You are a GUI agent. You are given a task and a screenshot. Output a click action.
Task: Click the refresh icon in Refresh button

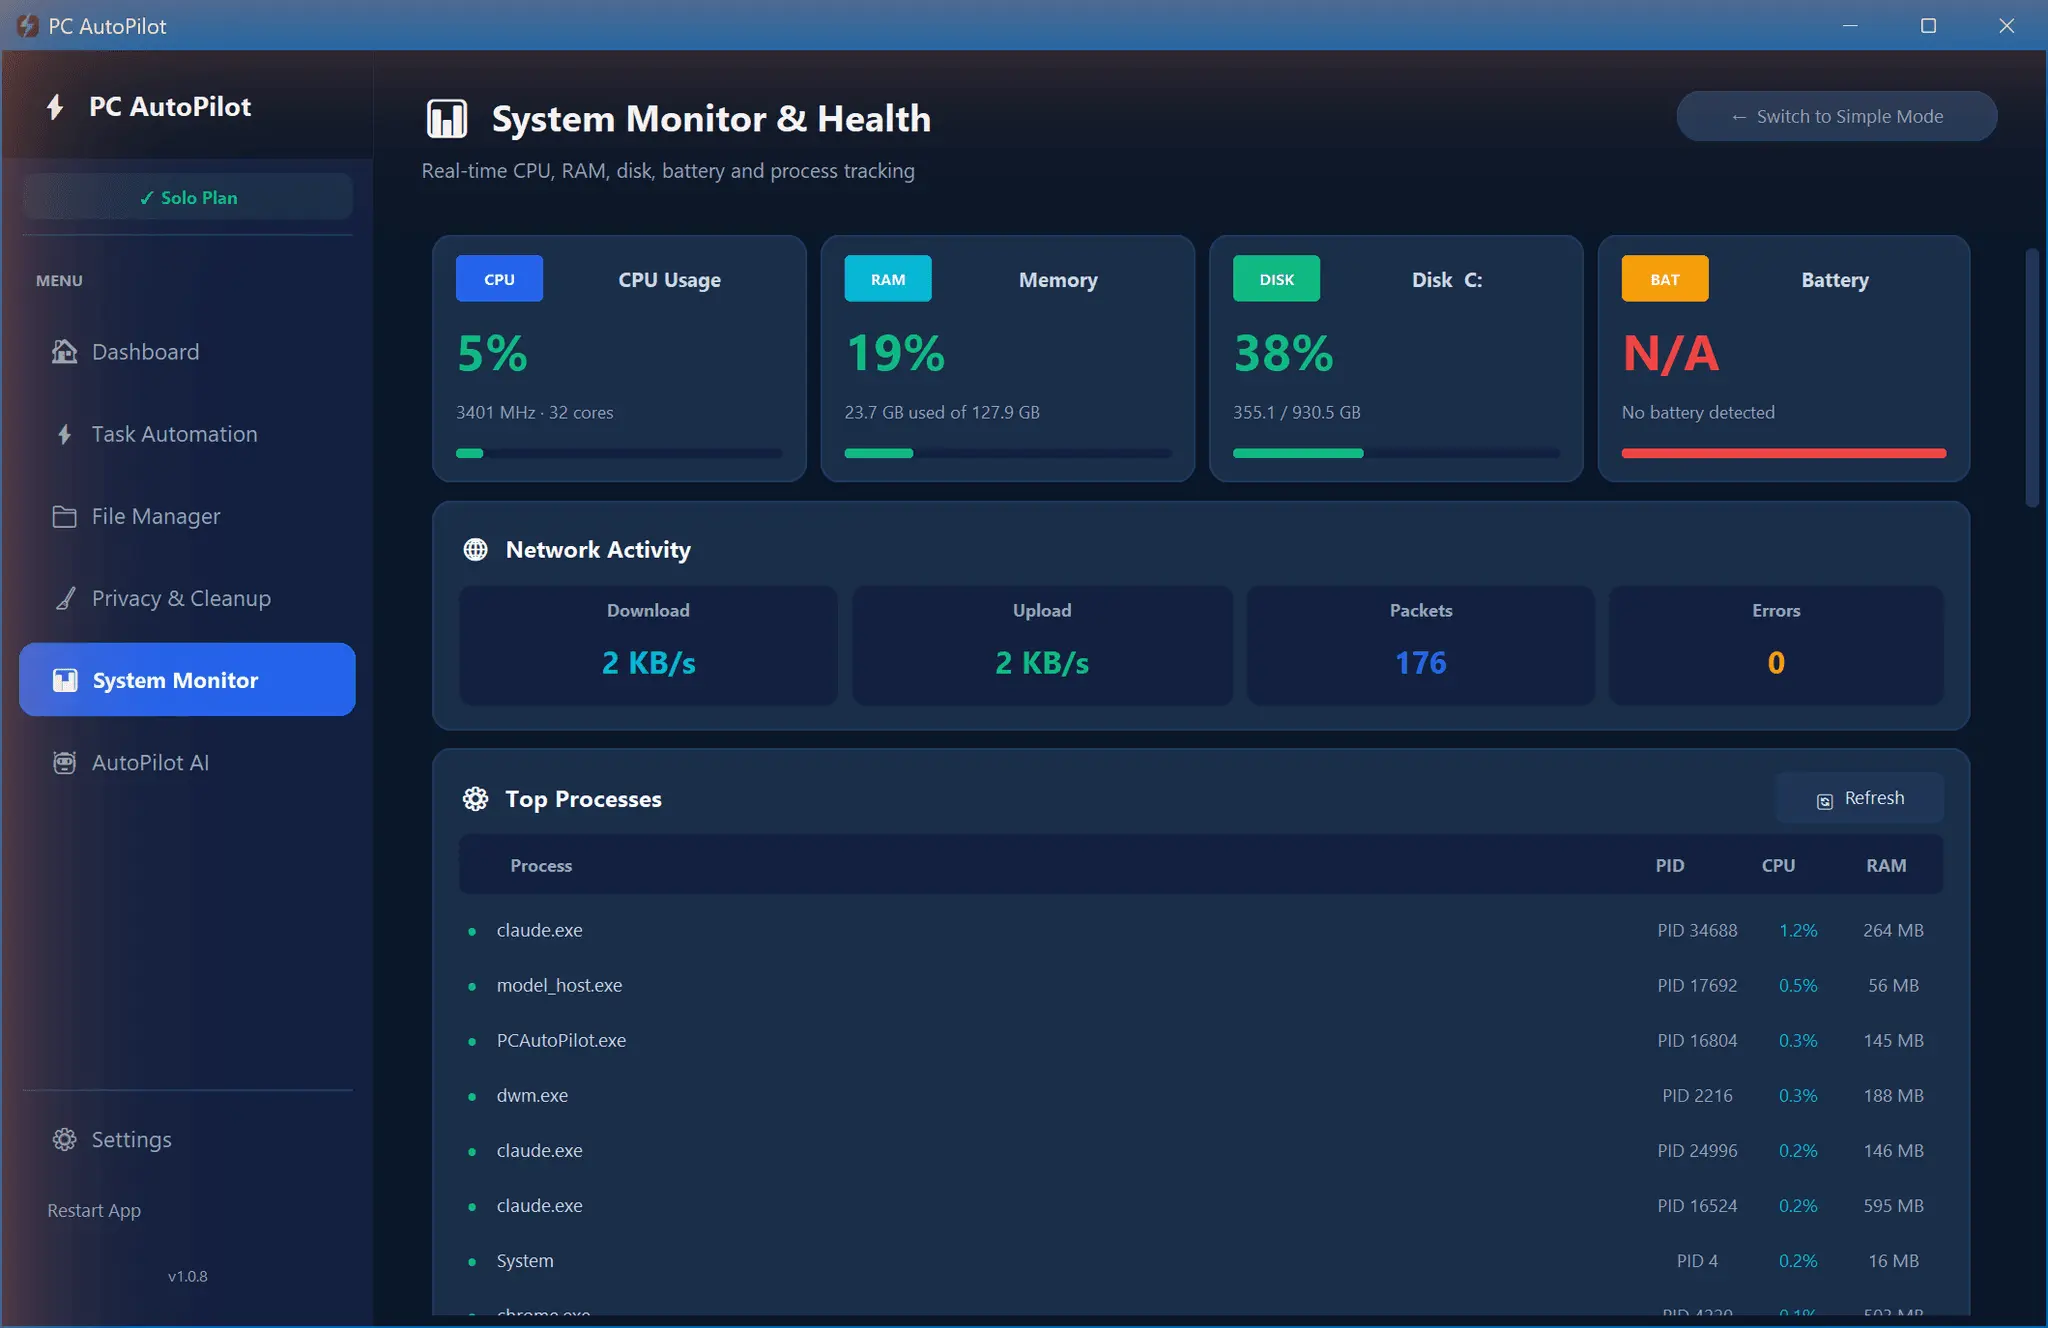[1825, 800]
